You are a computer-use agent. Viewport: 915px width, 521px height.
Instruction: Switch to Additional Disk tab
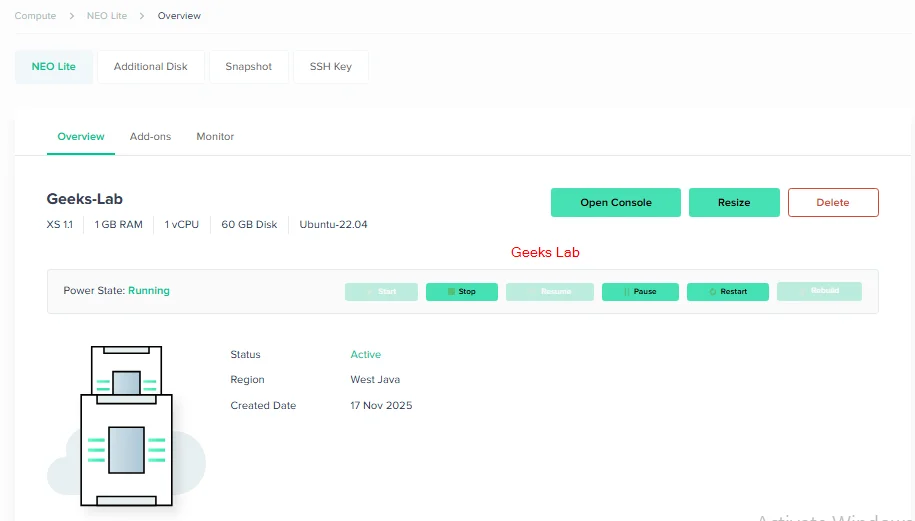click(x=151, y=67)
